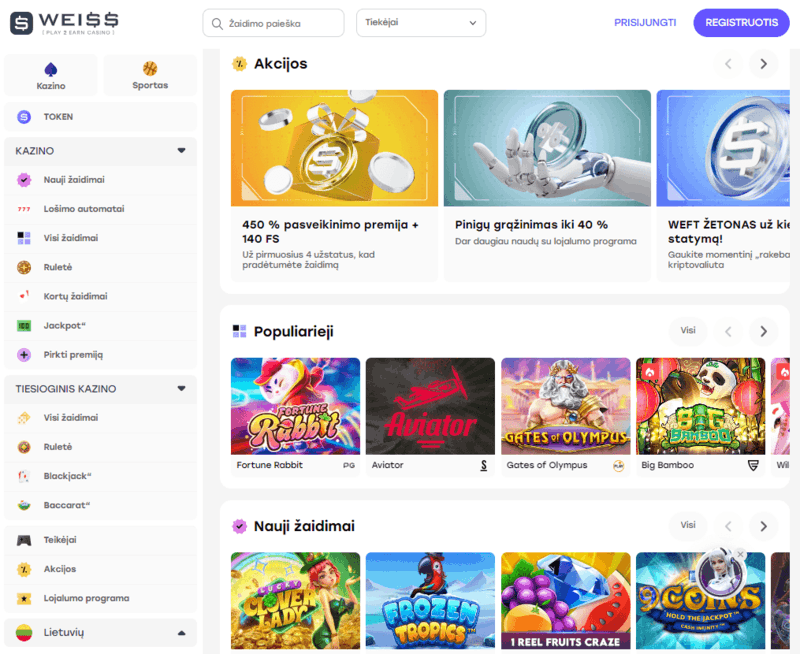Click the Jackpot green icon
Viewport: 800px width, 654px height.
pos(24,325)
